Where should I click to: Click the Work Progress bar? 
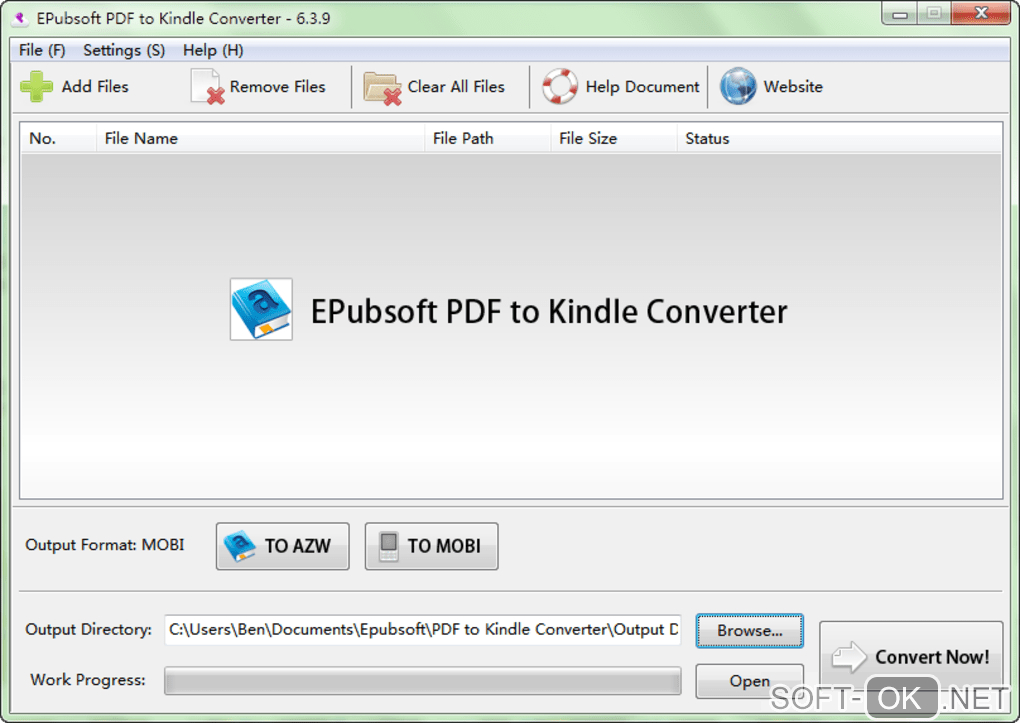pyautogui.click(x=423, y=681)
